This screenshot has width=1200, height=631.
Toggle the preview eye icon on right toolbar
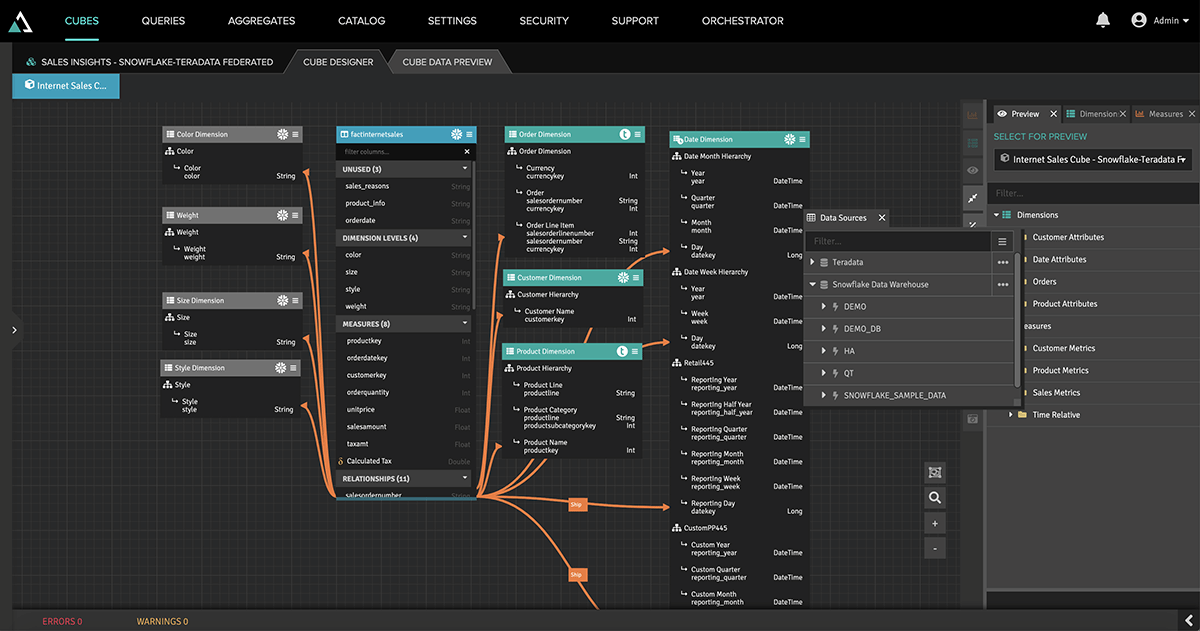pos(972,170)
